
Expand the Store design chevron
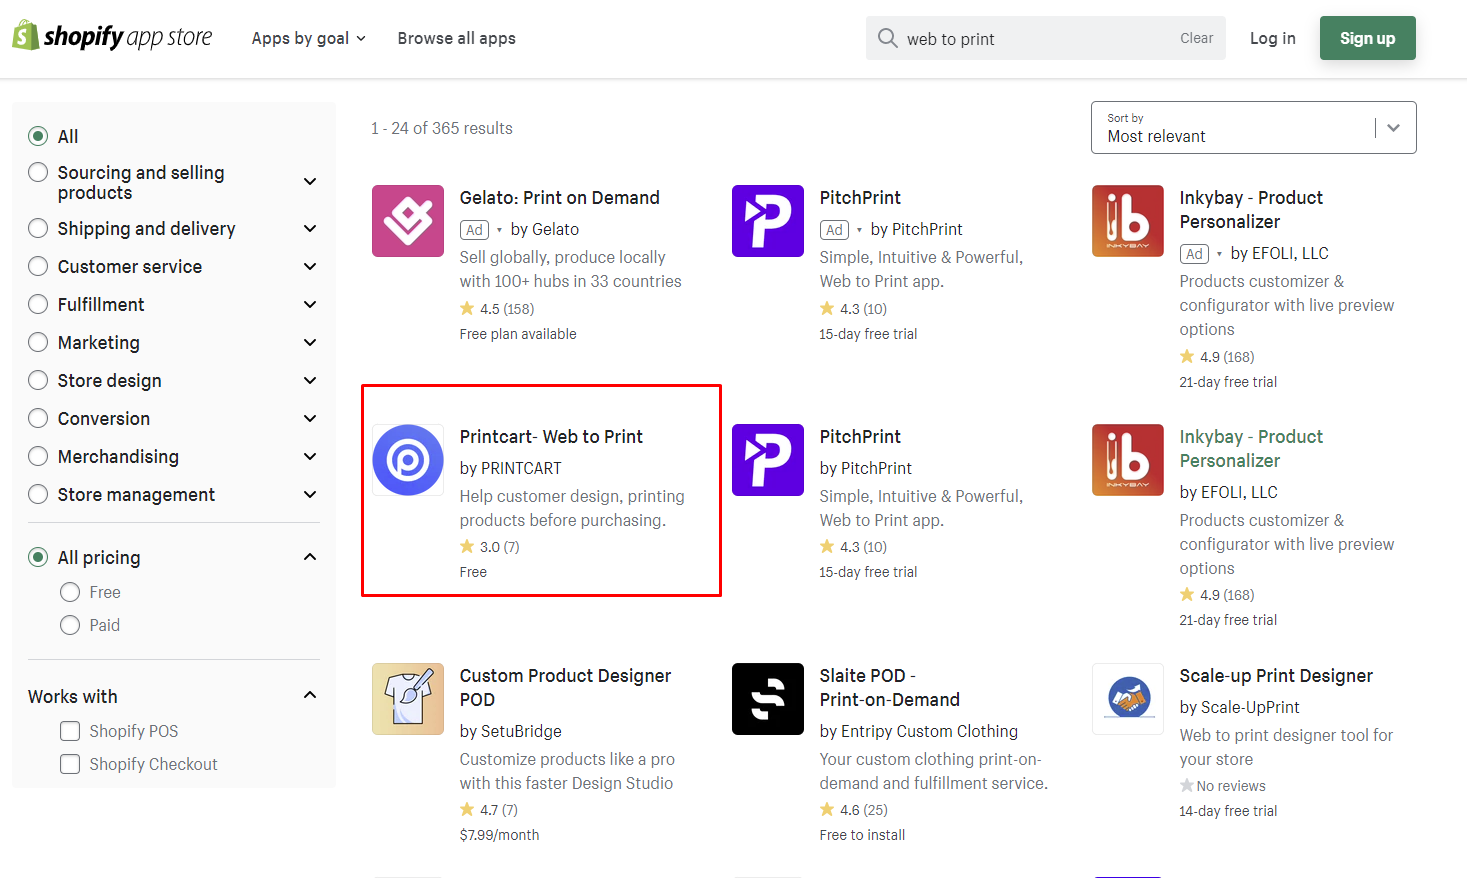[x=310, y=380]
